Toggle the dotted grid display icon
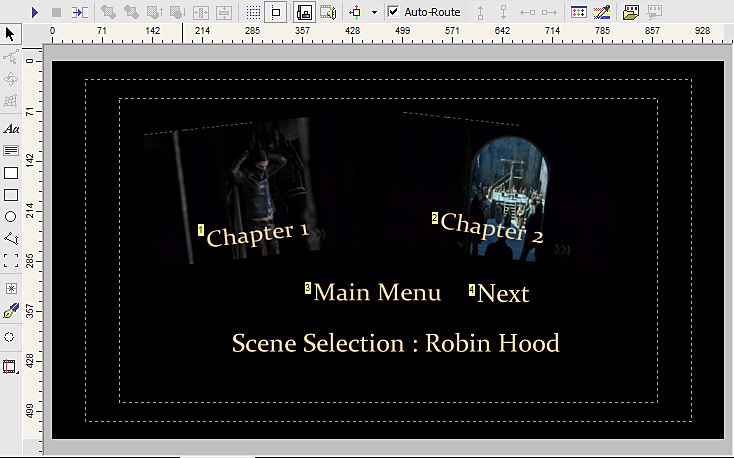Viewport: 734px width, 458px height. 253,12
